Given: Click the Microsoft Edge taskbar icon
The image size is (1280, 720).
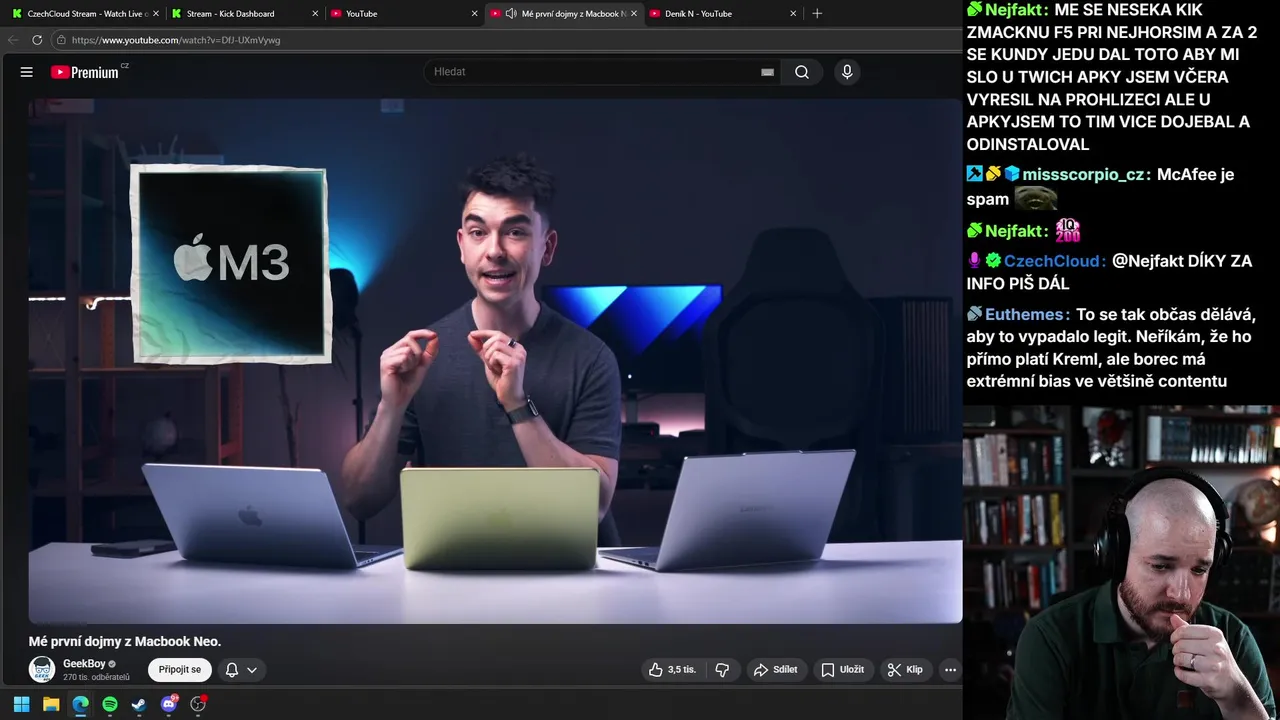Looking at the screenshot, I should (80, 704).
